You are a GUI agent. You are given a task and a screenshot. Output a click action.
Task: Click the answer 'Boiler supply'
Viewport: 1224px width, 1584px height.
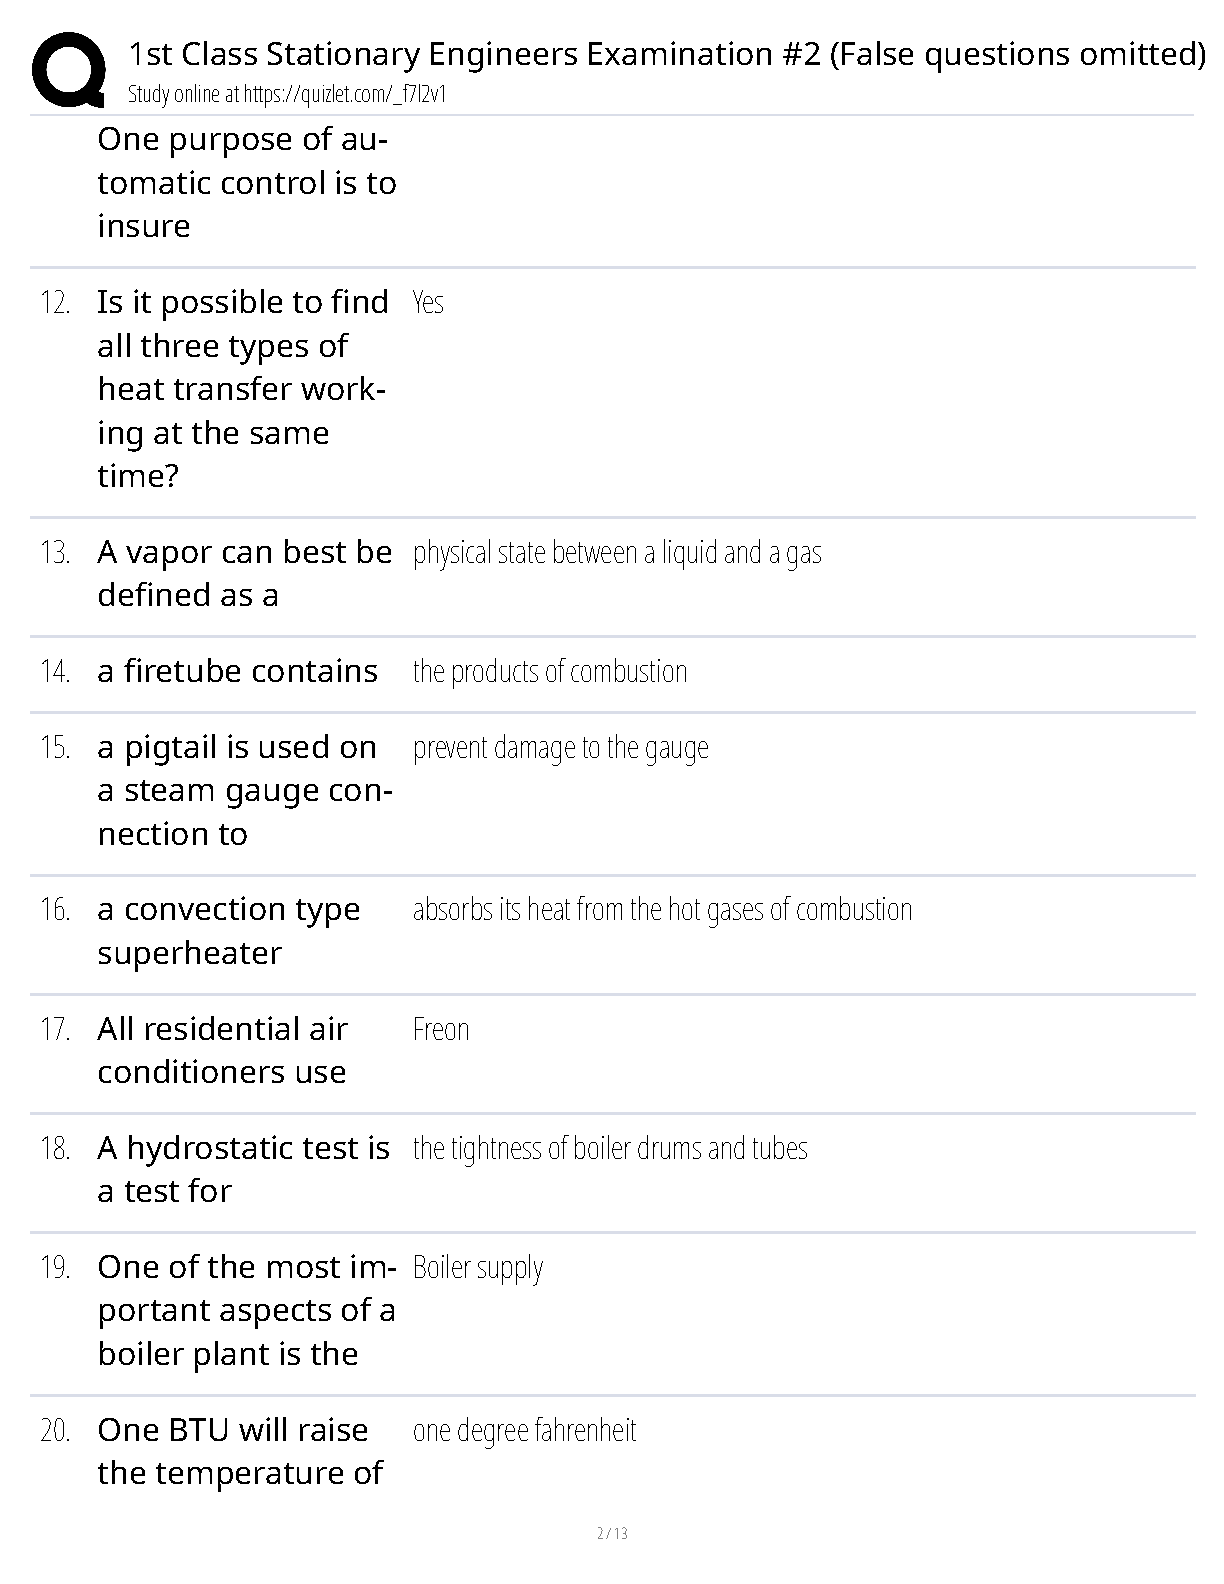click(x=478, y=1268)
